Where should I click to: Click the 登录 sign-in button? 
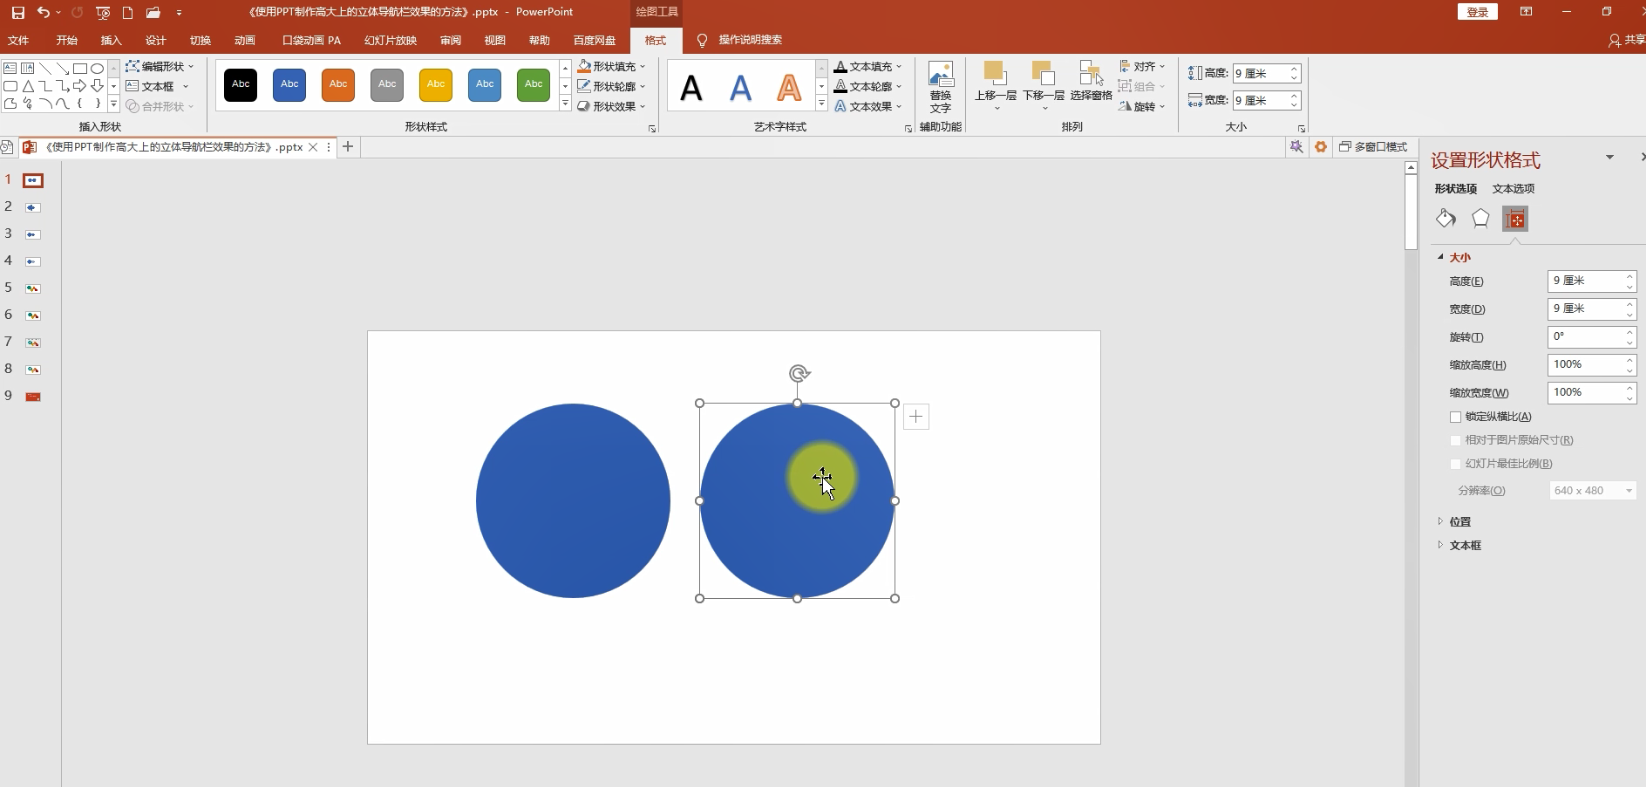(x=1478, y=12)
